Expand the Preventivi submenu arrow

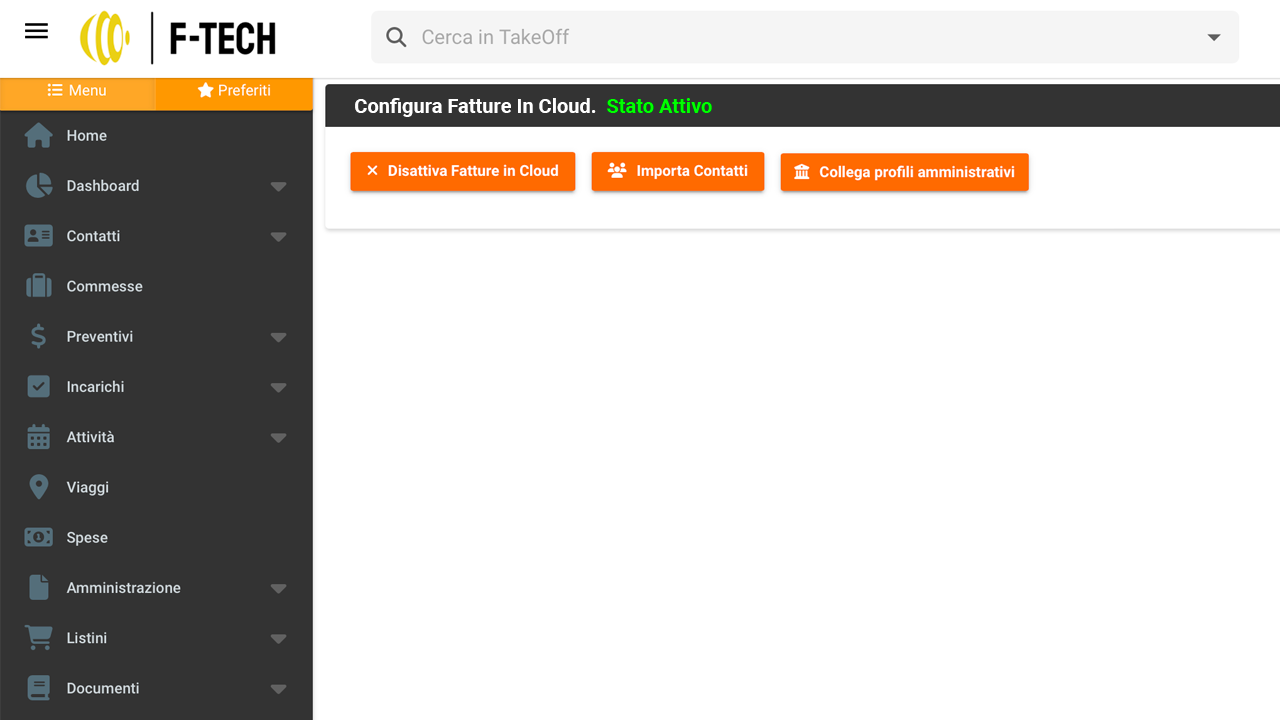click(x=279, y=337)
